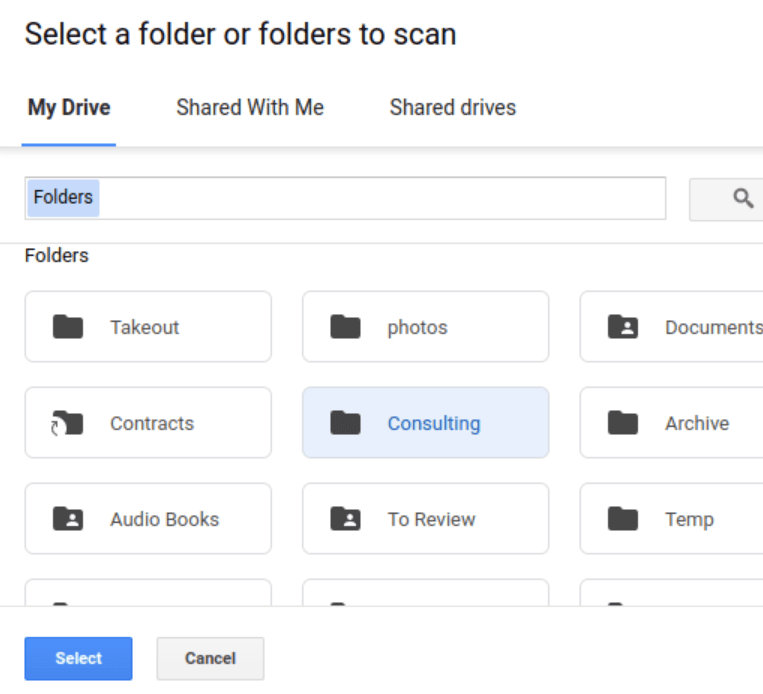The width and height of the screenshot is (763, 694).
Task: Confirm with the Select button
Action: click(x=78, y=658)
